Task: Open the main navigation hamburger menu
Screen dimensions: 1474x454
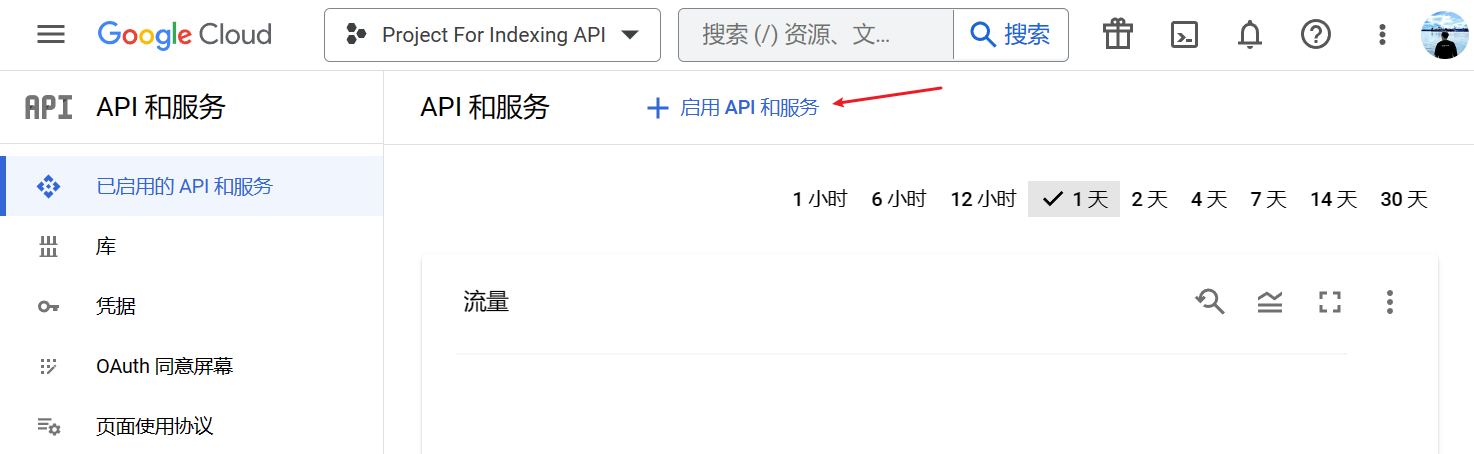Action: [x=51, y=35]
